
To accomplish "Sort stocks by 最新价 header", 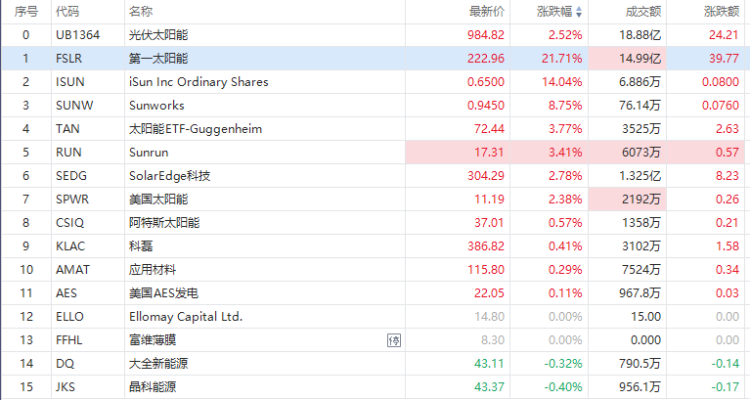I will click(x=487, y=11).
